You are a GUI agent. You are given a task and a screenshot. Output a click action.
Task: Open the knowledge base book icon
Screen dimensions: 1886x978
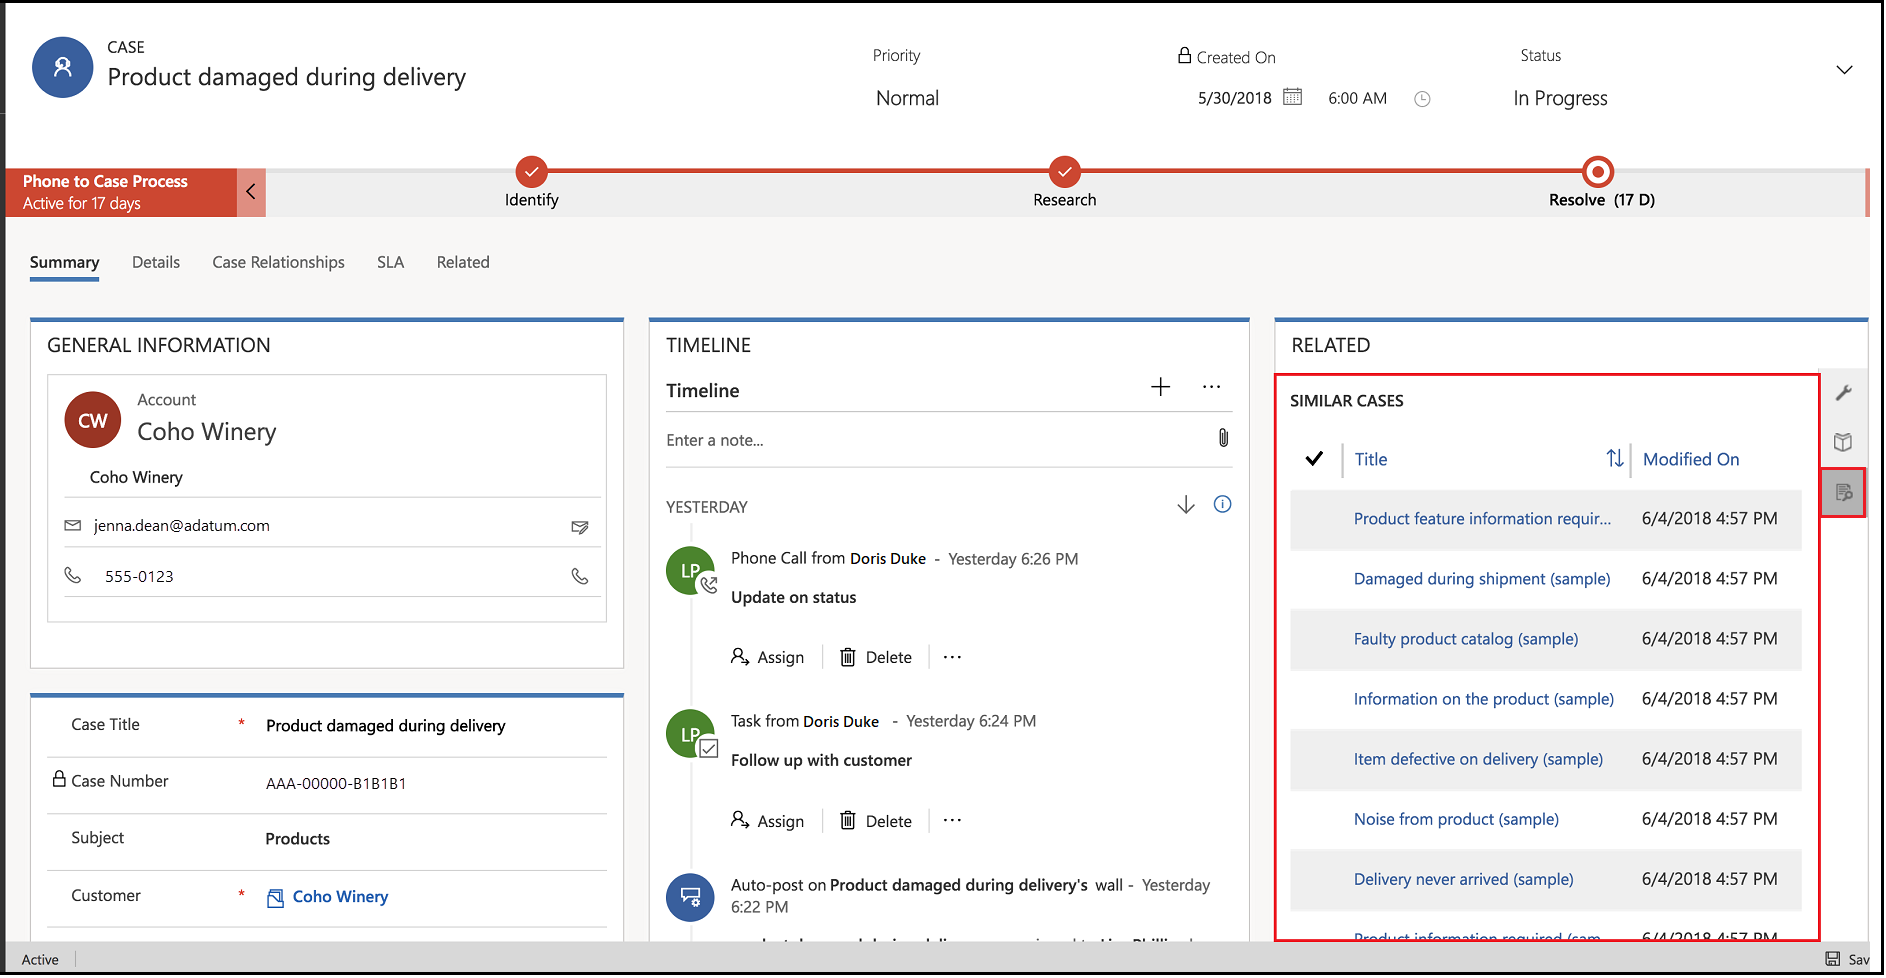[1843, 442]
